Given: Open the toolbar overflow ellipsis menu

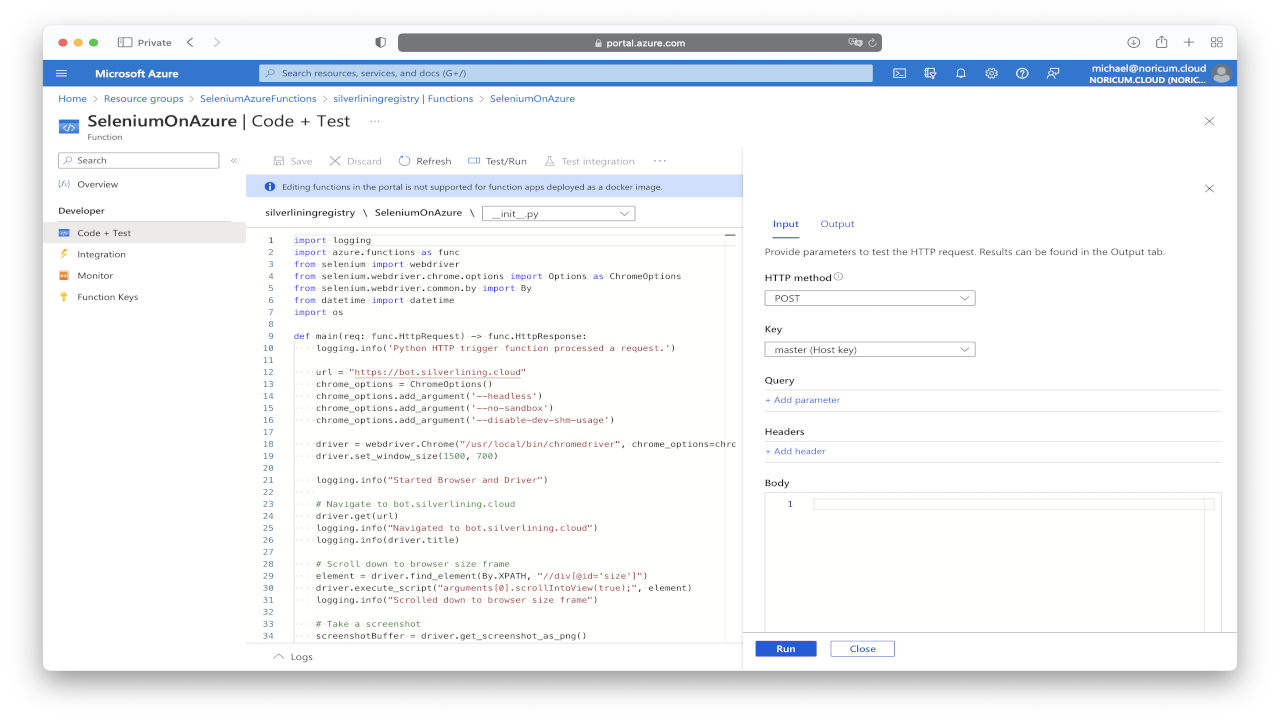Looking at the screenshot, I should coord(660,161).
